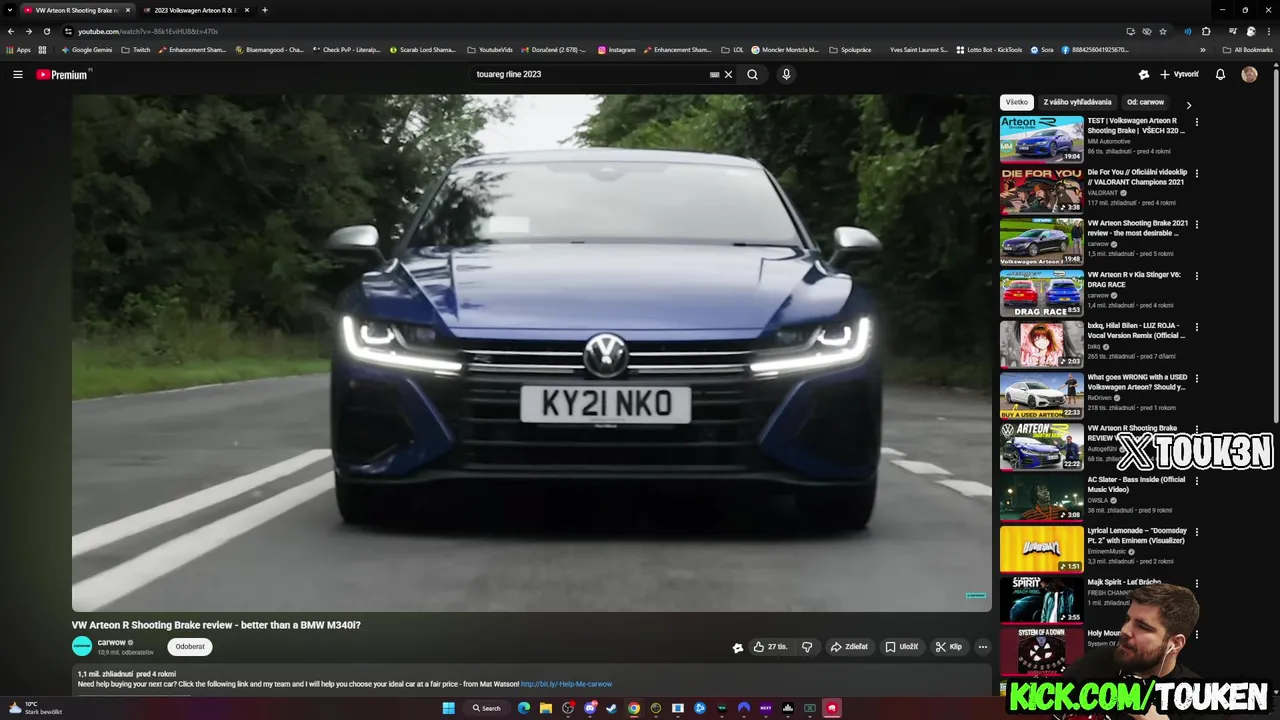
Task: Open the on-screen keyboard in search box
Action: click(714, 74)
